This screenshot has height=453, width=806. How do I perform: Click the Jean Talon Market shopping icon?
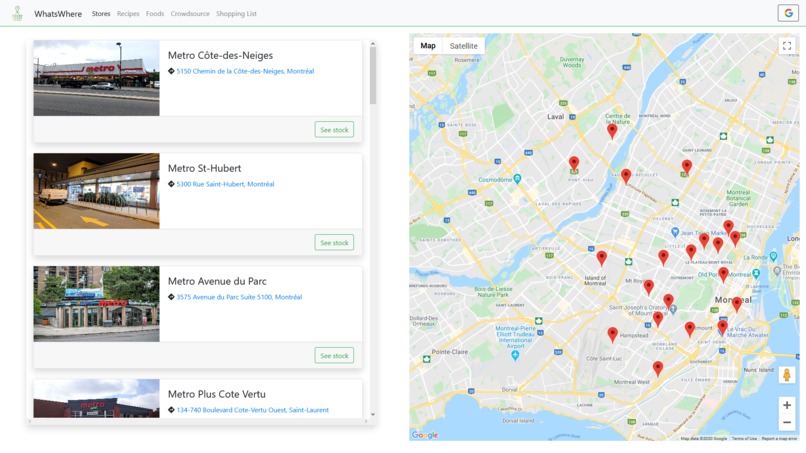[x=675, y=232]
